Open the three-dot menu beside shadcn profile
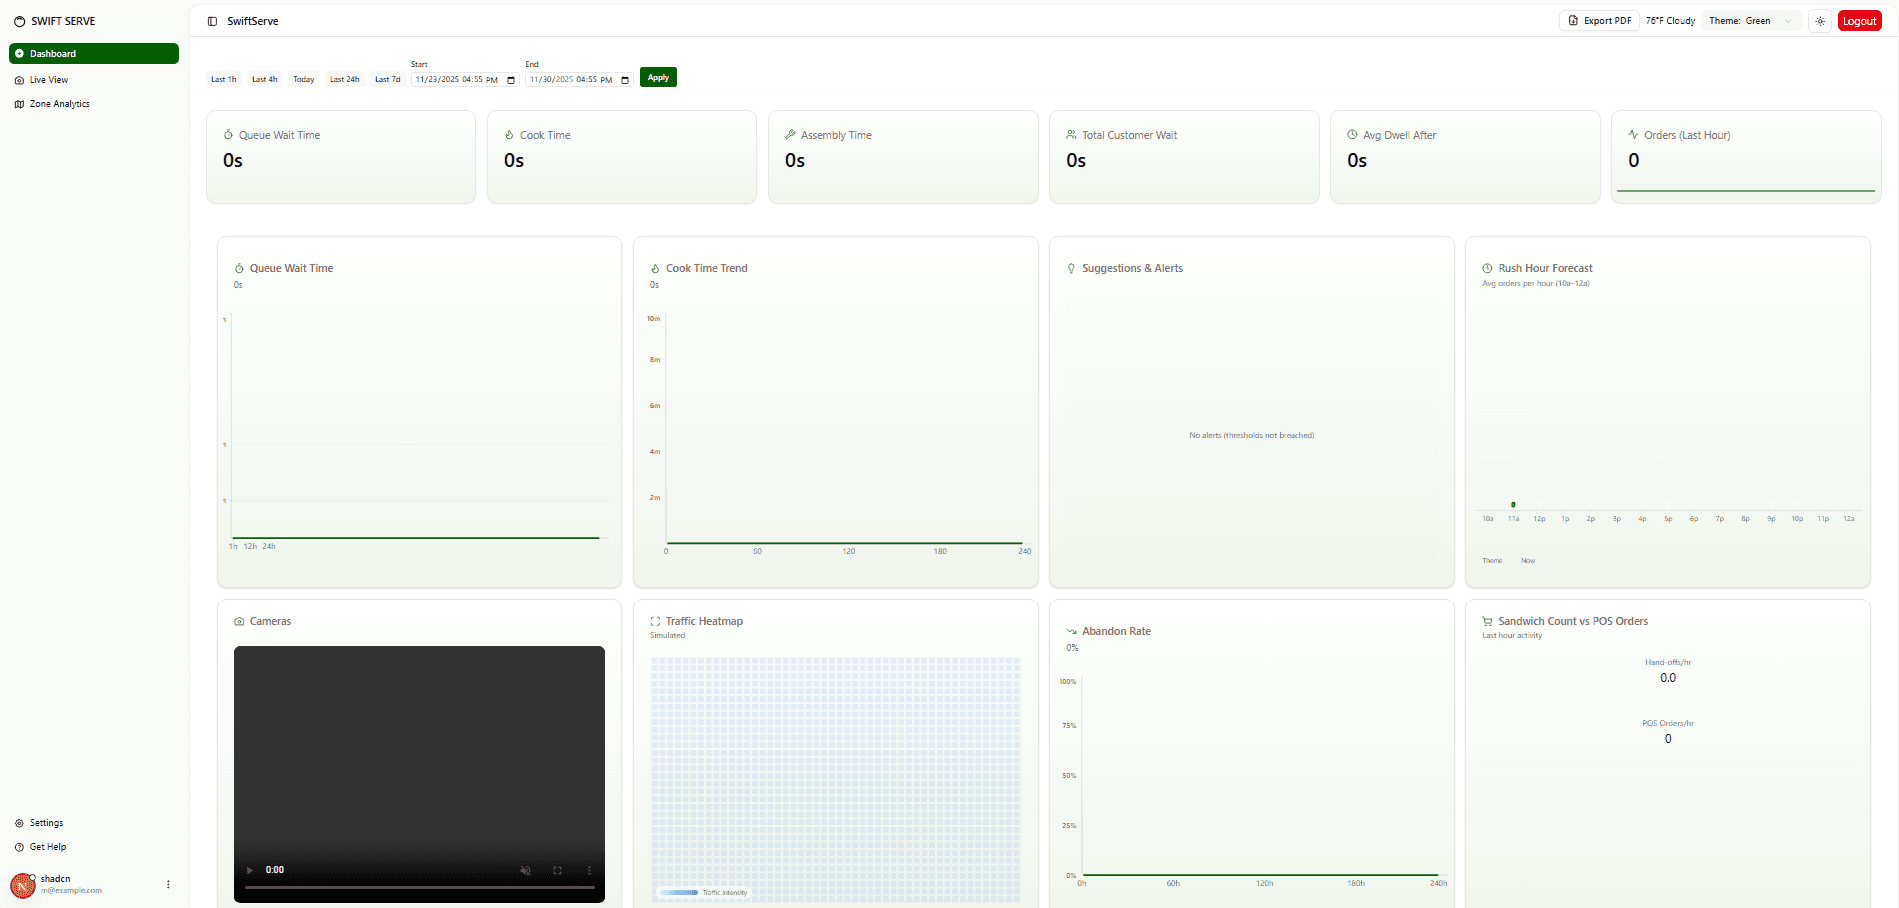Image resolution: width=1899 pixels, height=908 pixels. [167, 884]
